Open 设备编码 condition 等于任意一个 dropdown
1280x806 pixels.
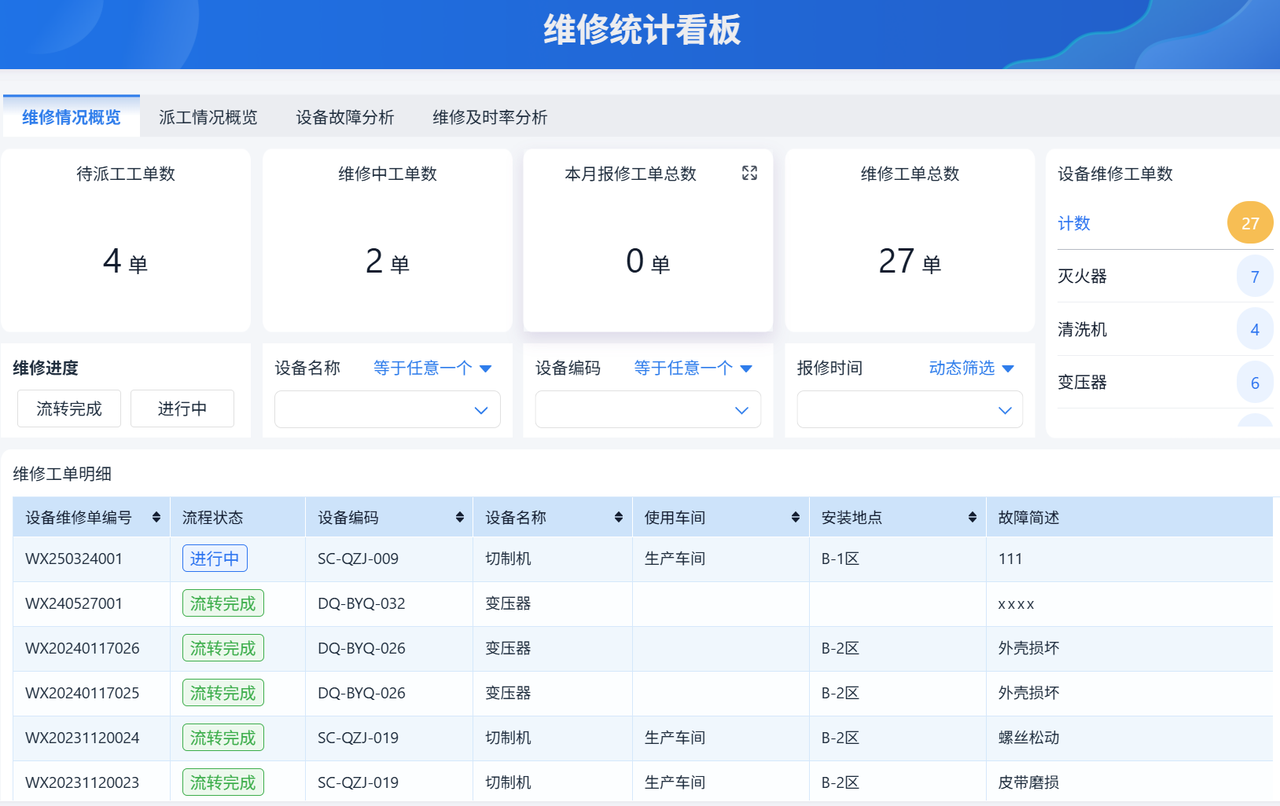[x=693, y=368]
